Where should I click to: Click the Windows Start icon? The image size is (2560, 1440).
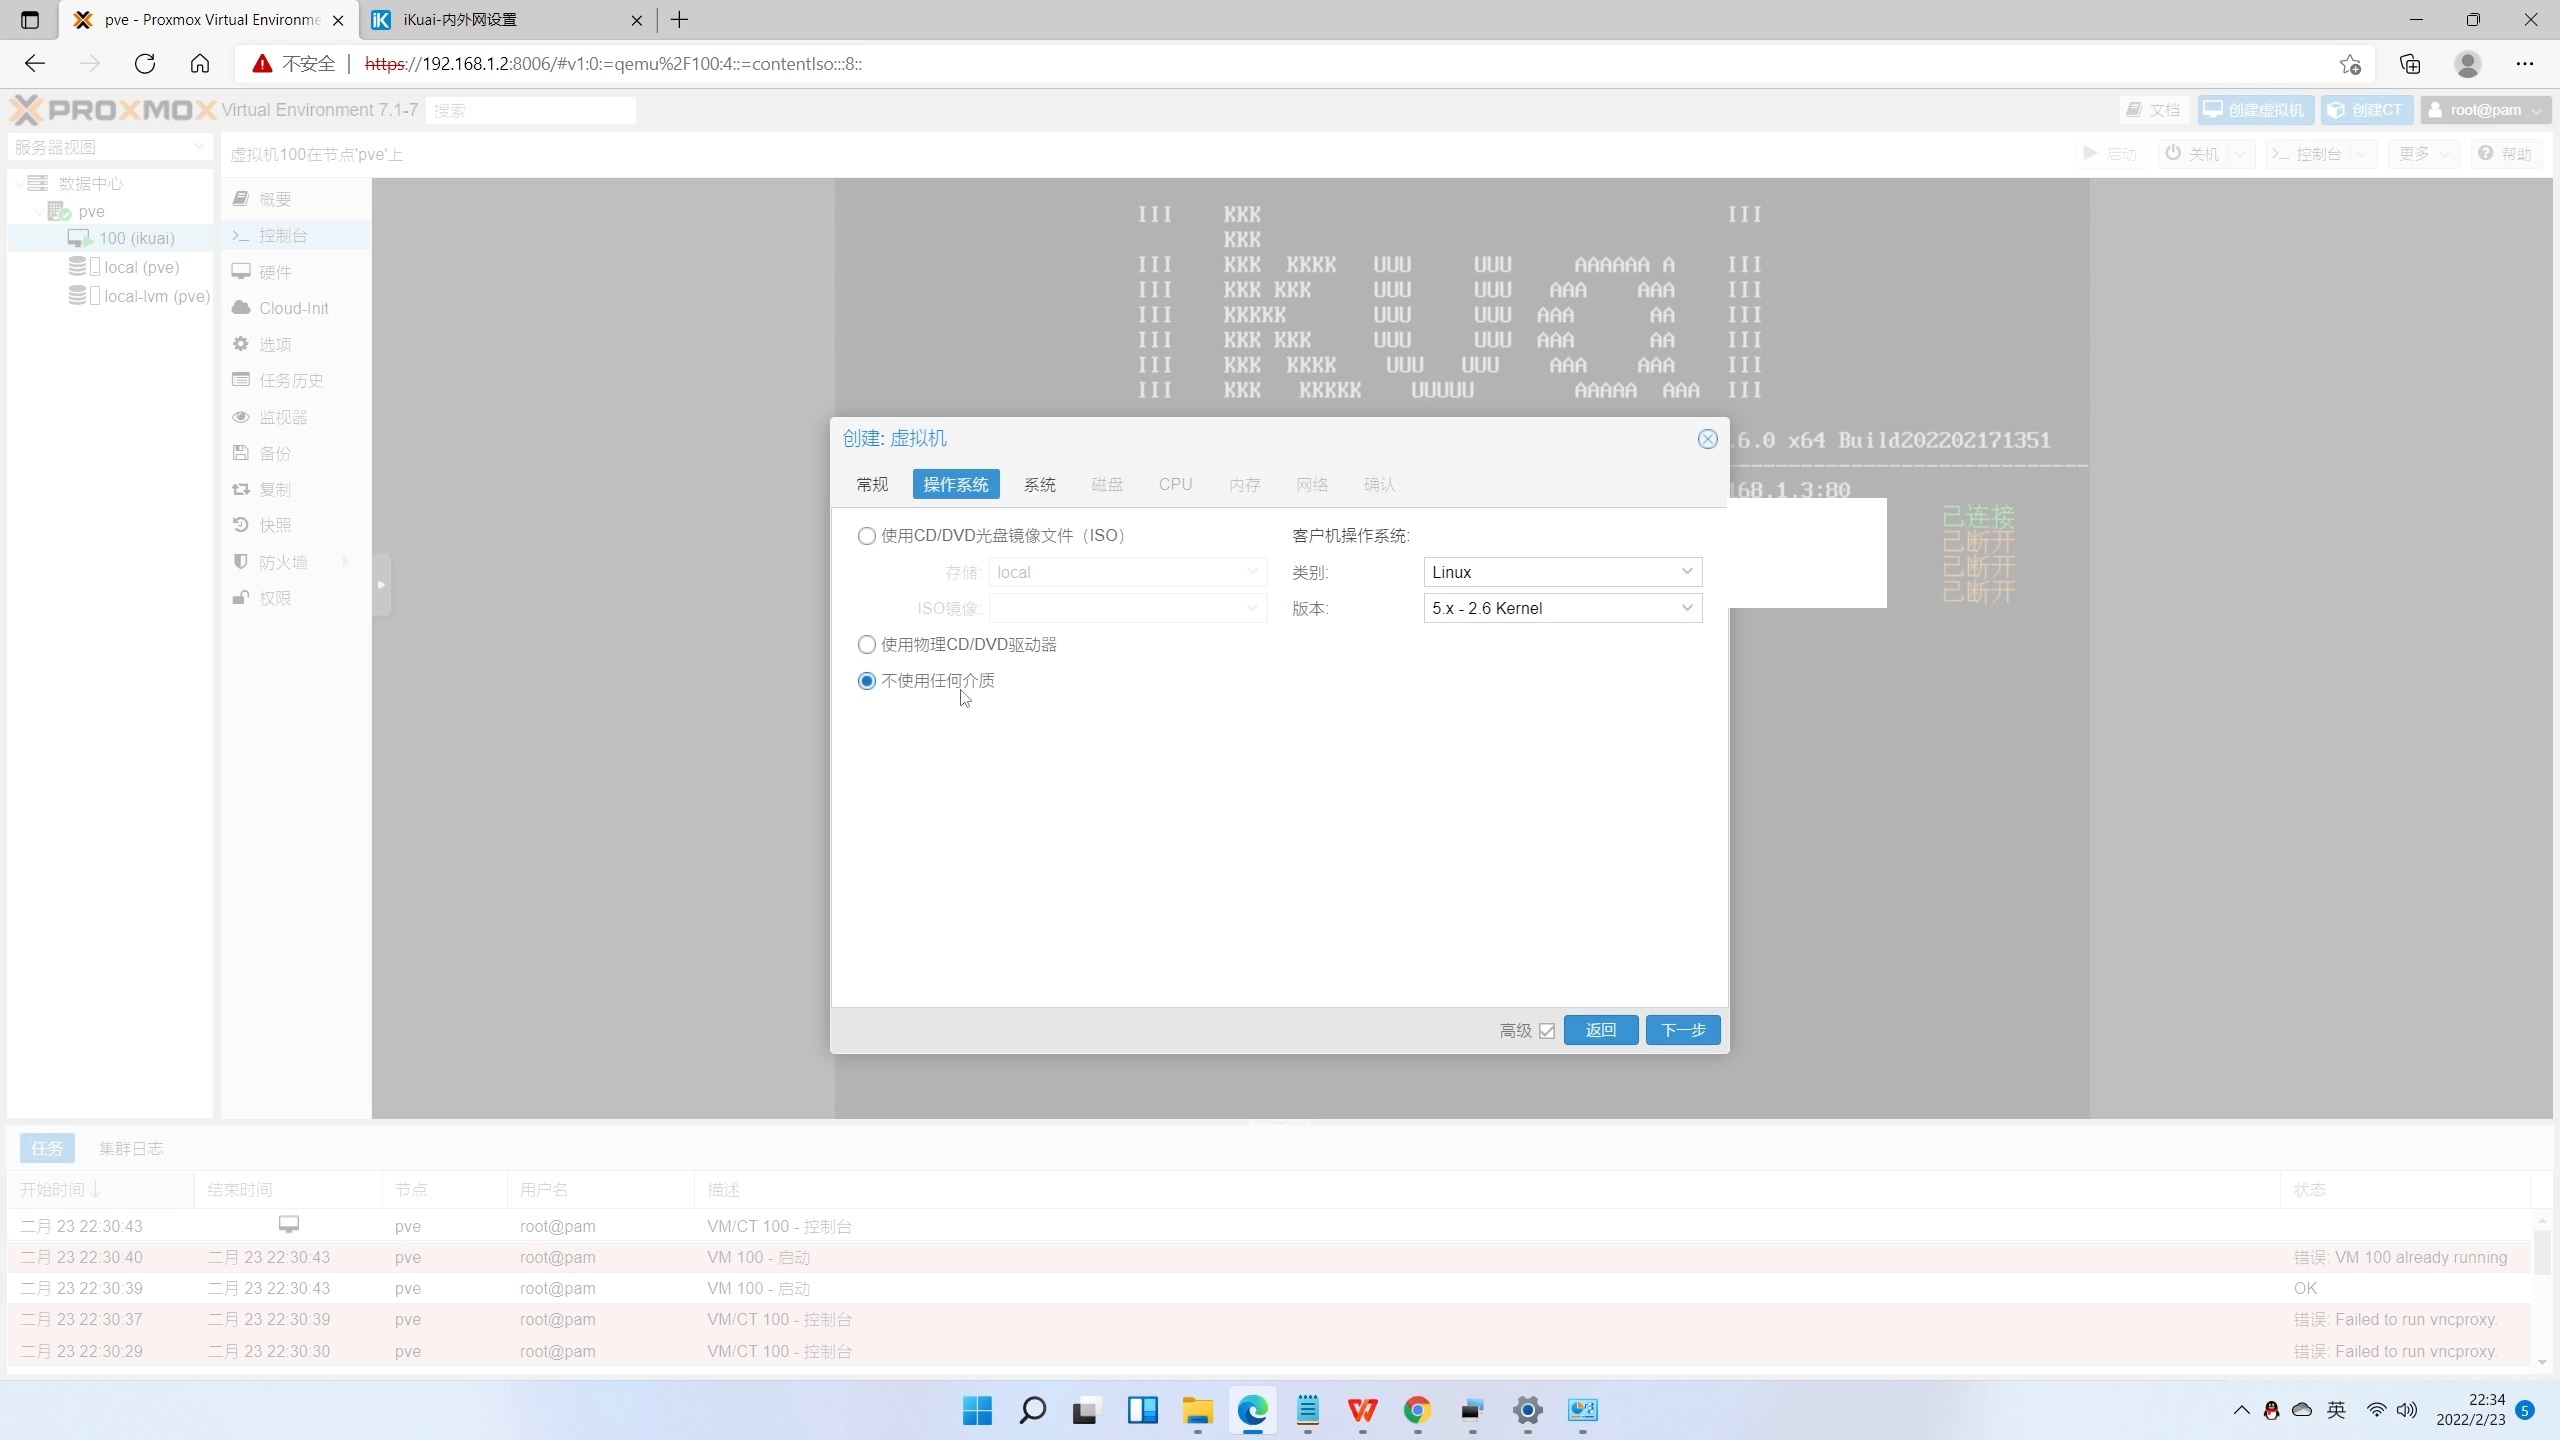(977, 1410)
